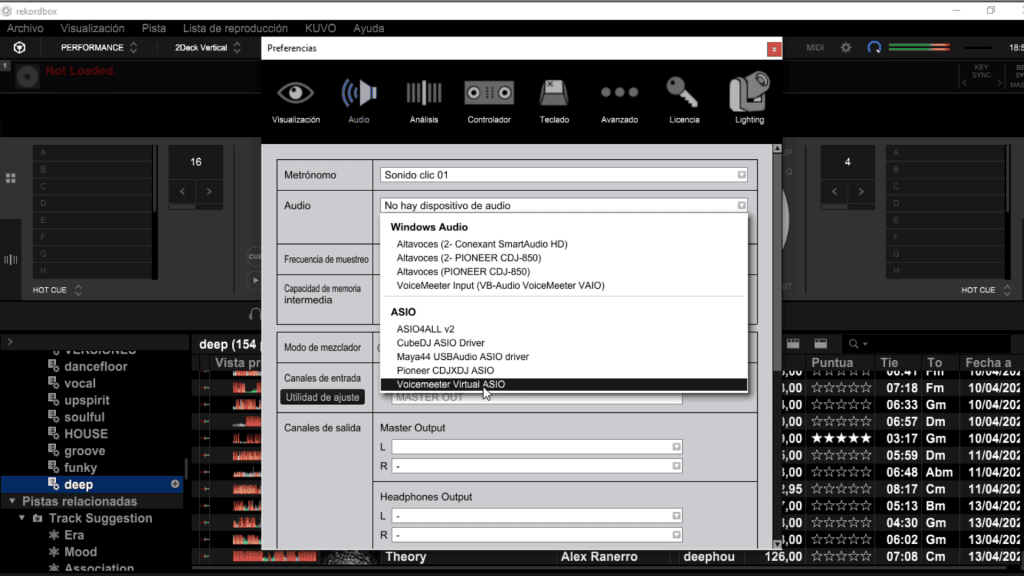Open the 2Deck Vertical layout dropdown
1024x576 pixels.
tap(208, 48)
